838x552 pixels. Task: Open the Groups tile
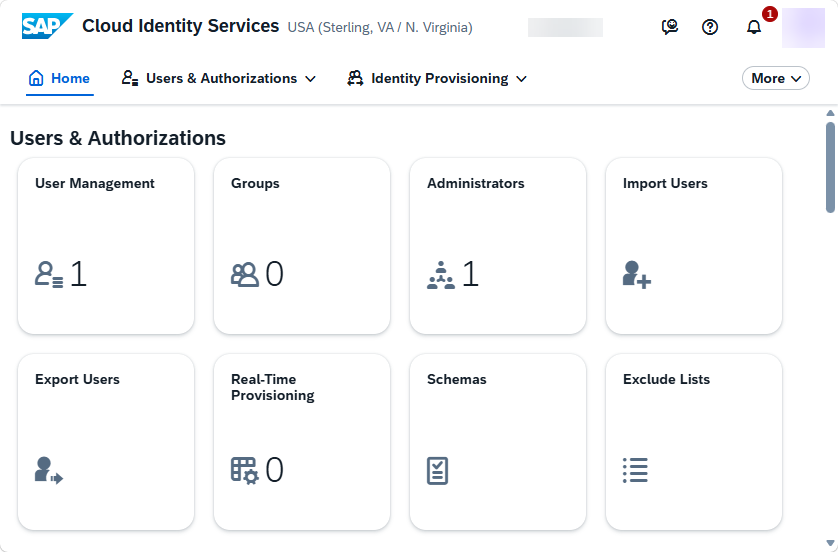pyautogui.click(x=302, y=246)
